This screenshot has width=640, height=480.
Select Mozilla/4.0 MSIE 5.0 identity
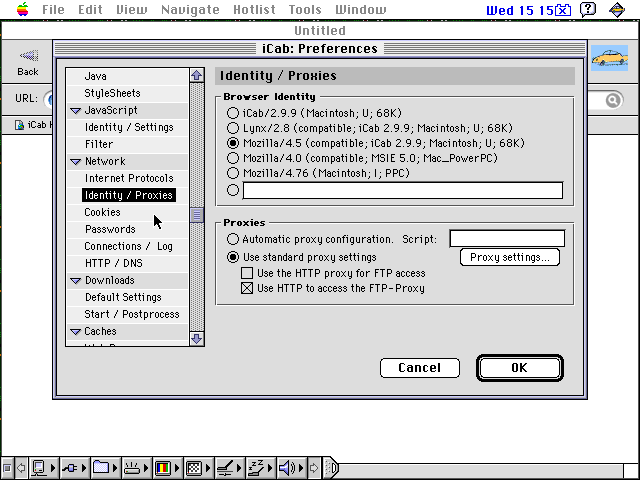click(x=233, y=158)
